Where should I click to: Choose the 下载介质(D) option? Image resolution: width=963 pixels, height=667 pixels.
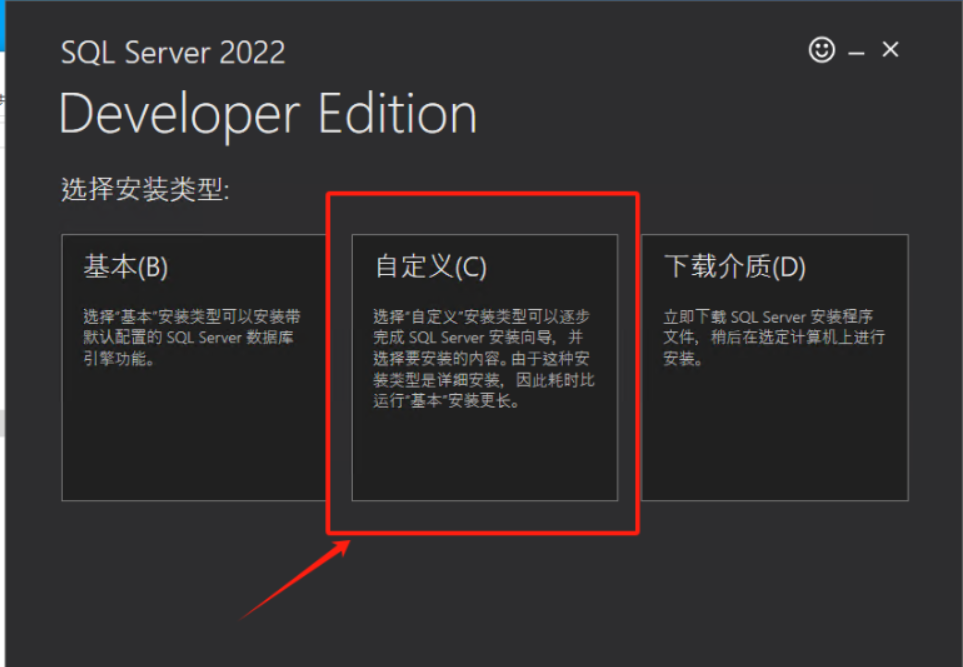point(775,367)
